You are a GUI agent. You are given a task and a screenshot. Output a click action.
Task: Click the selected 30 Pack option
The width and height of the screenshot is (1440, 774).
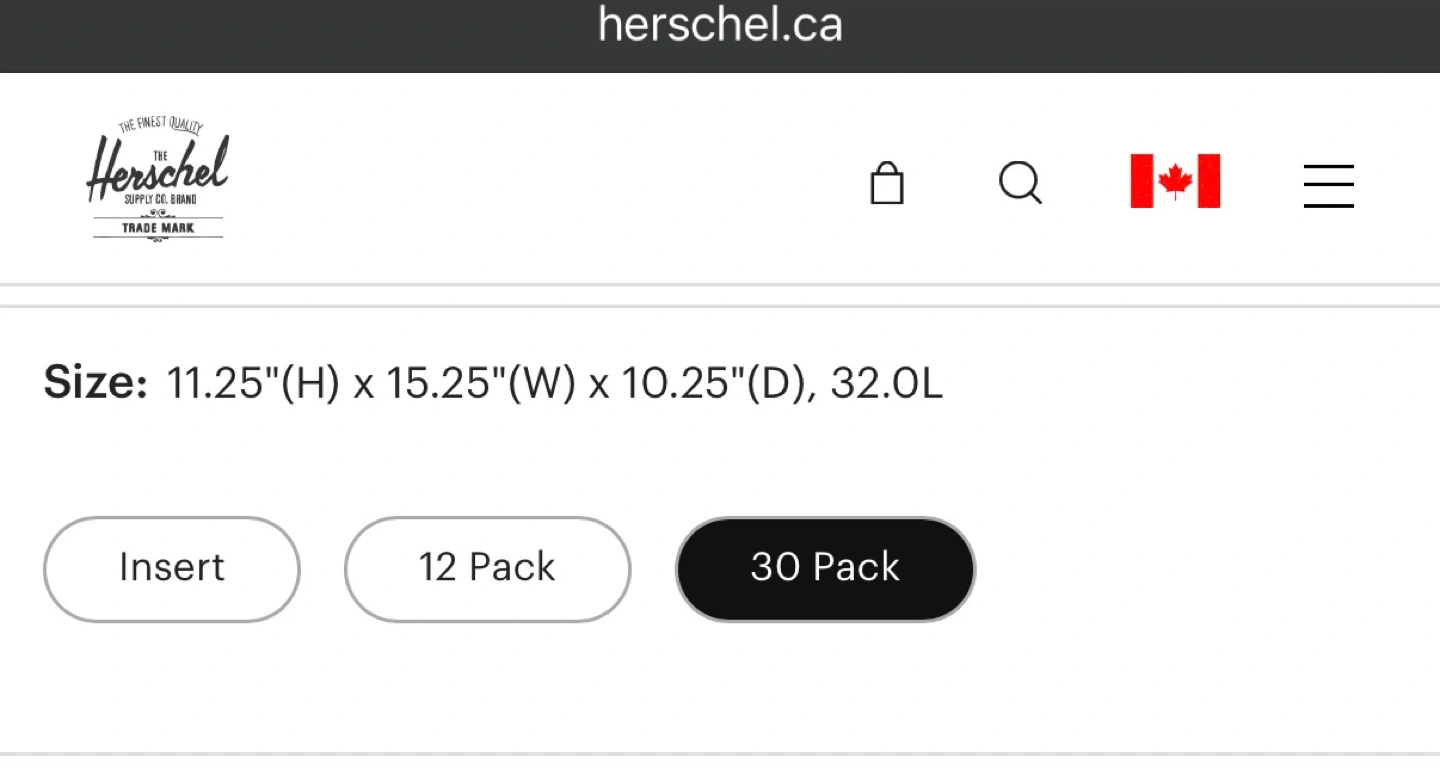825,568
